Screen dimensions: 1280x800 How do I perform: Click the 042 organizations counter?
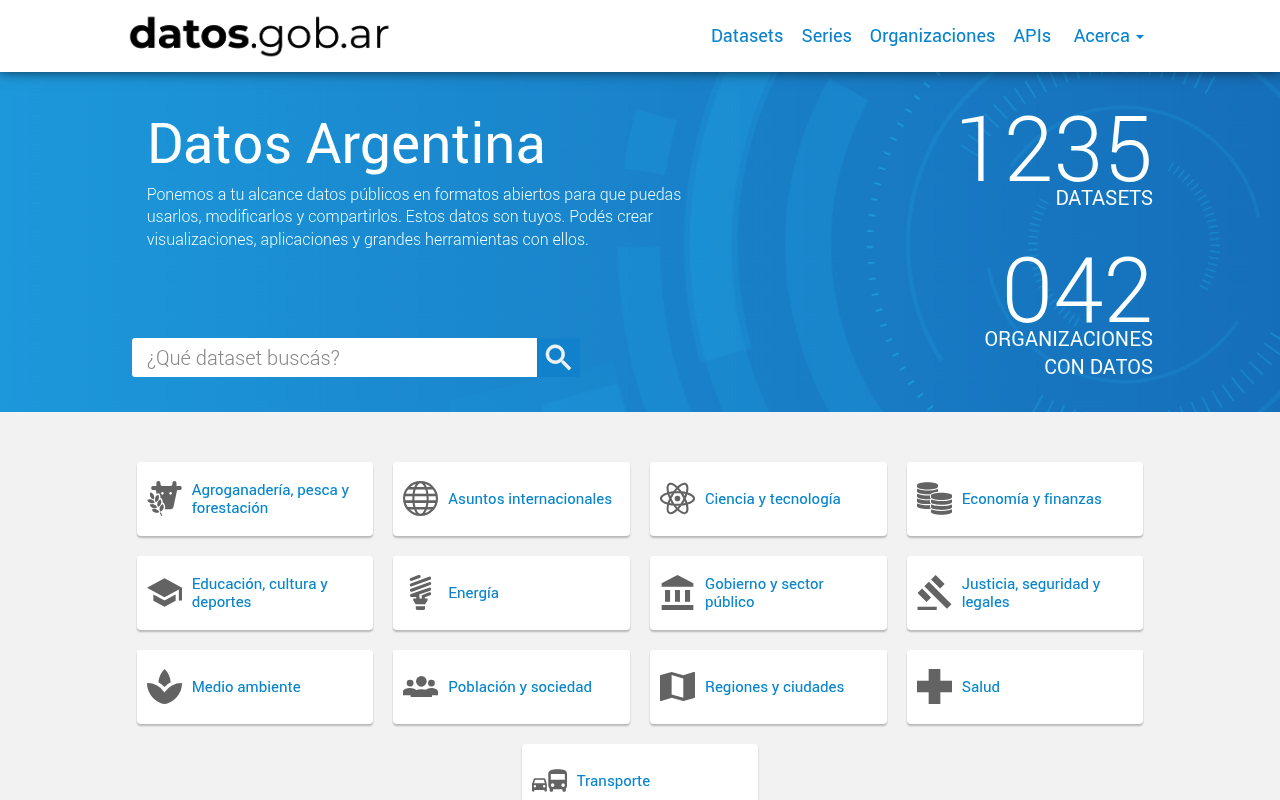[1077, 290]
